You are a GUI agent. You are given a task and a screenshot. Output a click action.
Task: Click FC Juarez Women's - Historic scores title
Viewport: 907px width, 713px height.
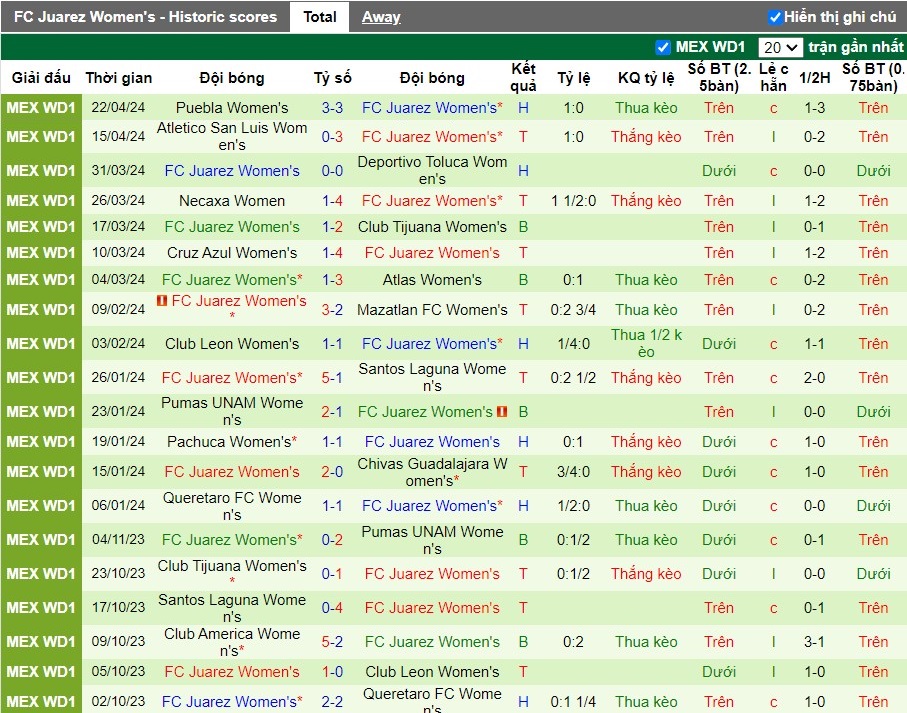[145, 17]
